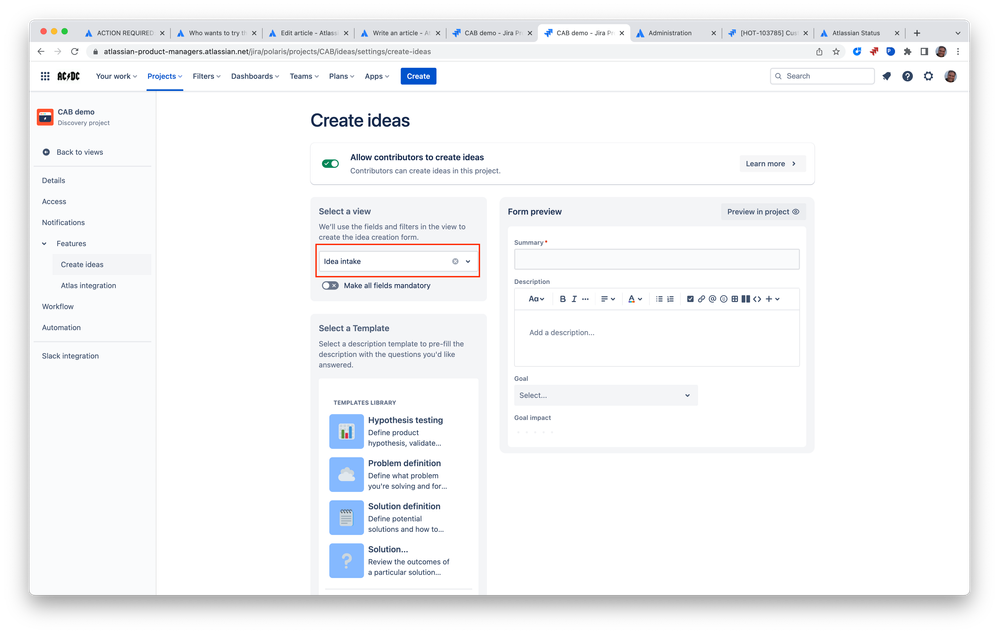Open the notifications bell
Image resolution: width=999 pixels, height=634 pixels.
click(886, 76)
